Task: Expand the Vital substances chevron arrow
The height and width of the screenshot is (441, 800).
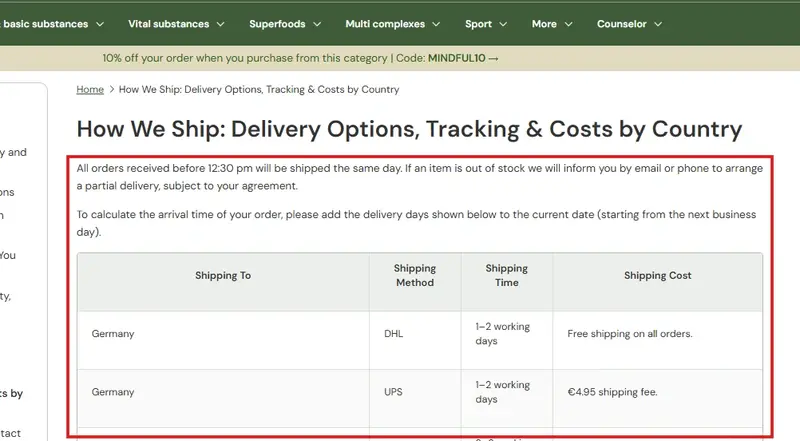Action: (x=220, y=24)
